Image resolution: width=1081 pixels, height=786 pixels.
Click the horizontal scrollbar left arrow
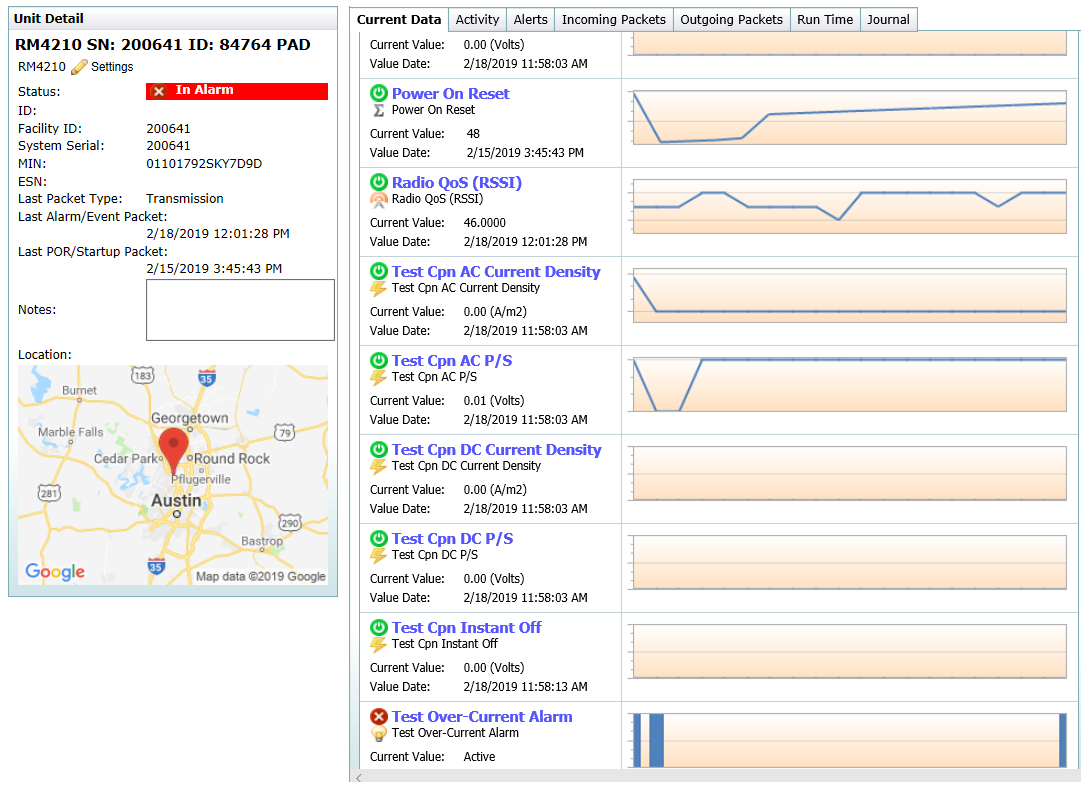point(358,777)
